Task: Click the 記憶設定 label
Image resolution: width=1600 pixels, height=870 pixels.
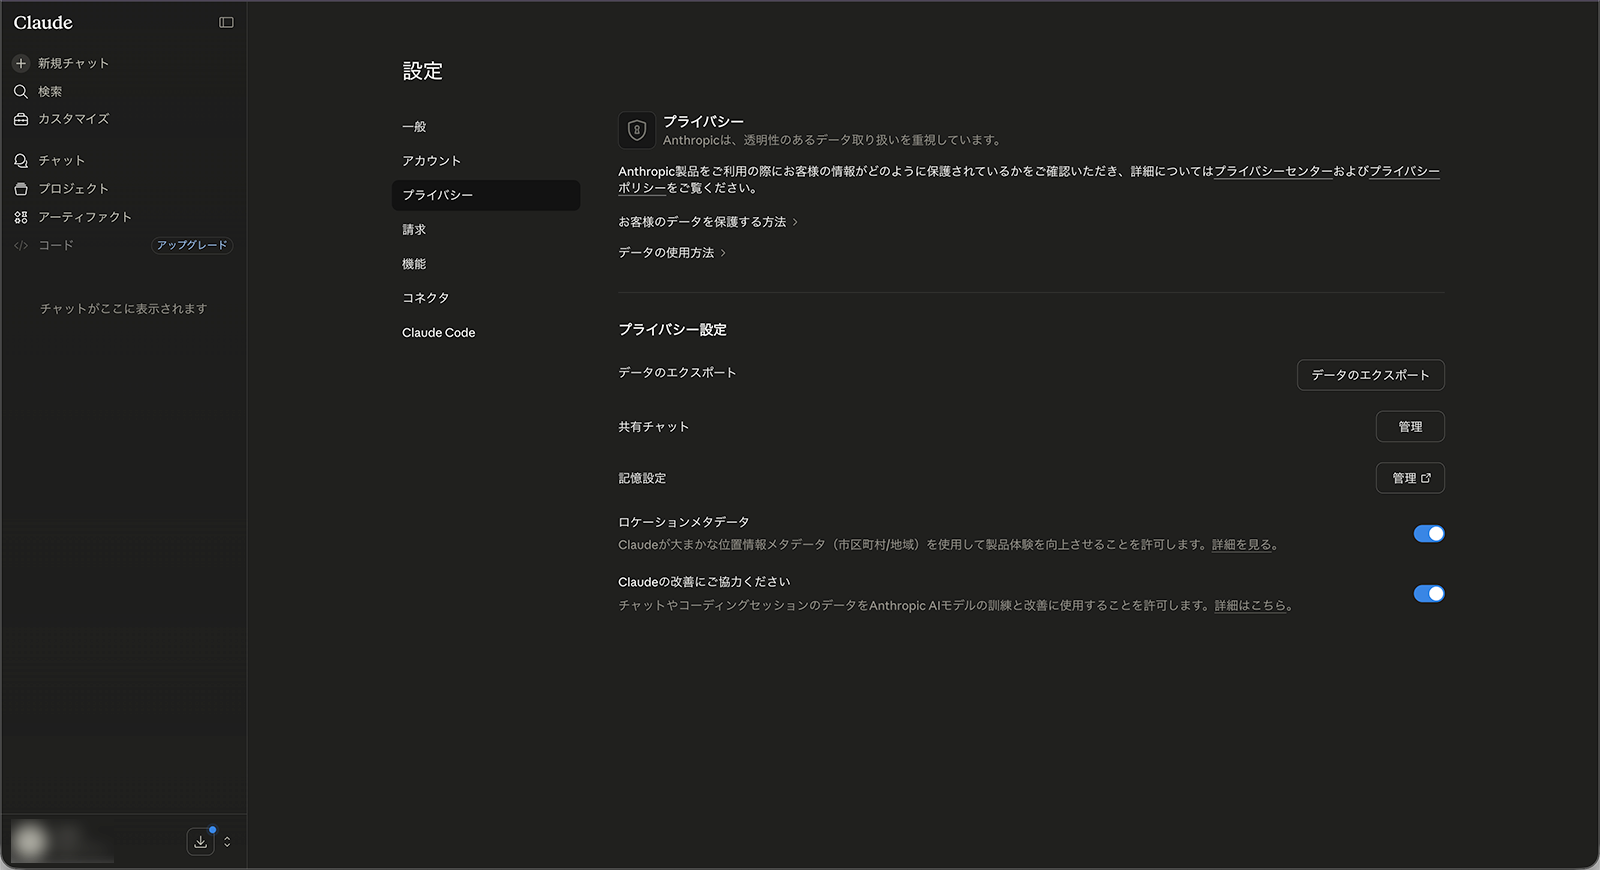Action: (642, 479)
